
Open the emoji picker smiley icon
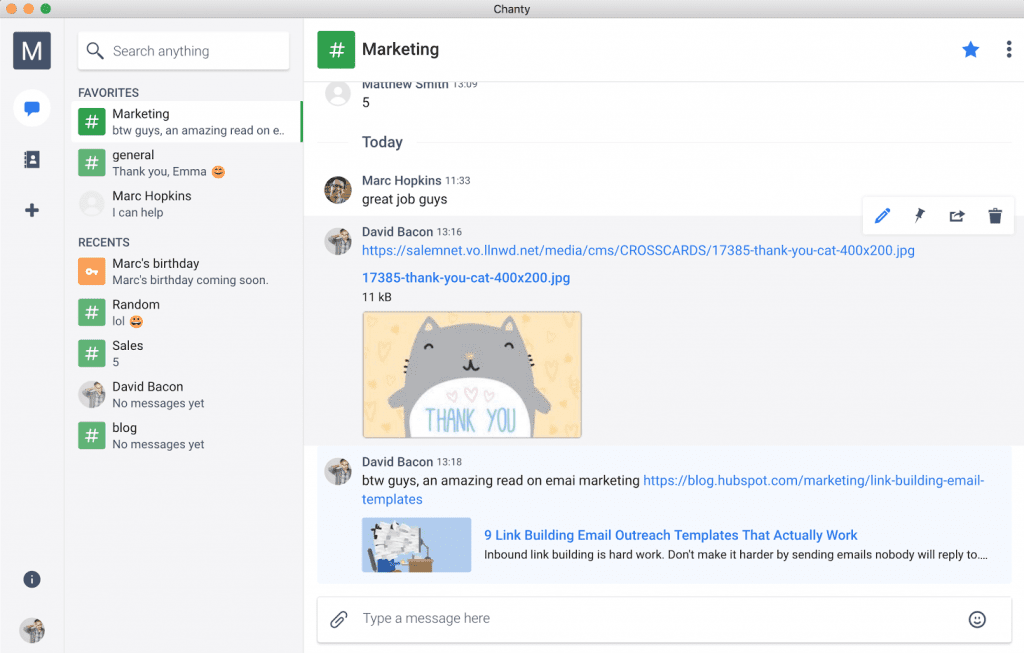tap(977, 619)
